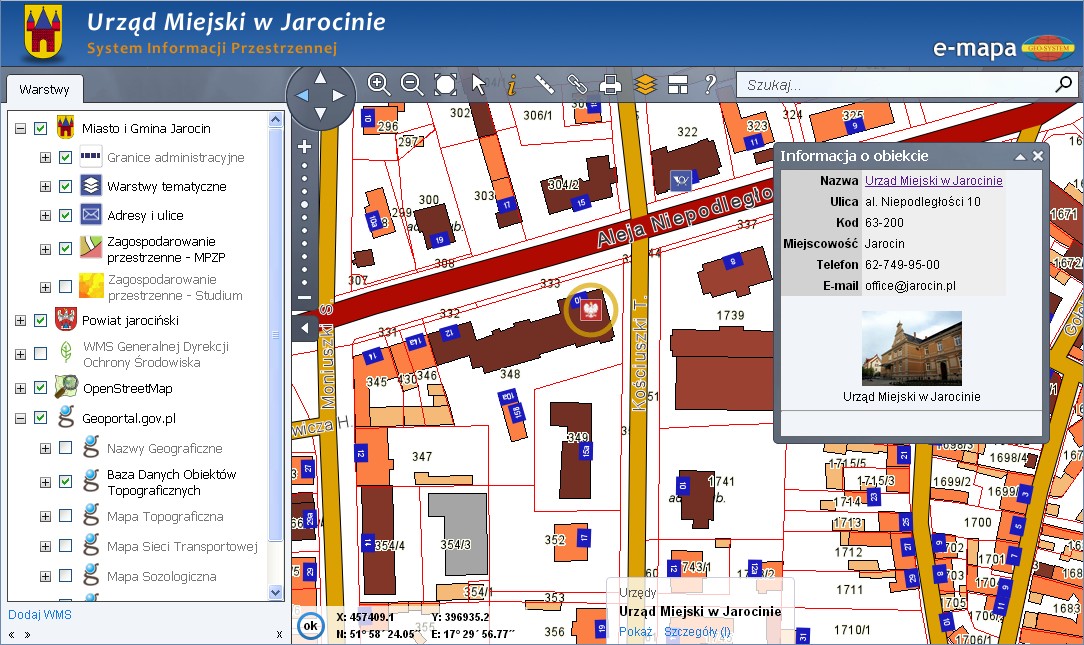Click zoom level slider handle
1084x645 pixels.
click(304, 205)
